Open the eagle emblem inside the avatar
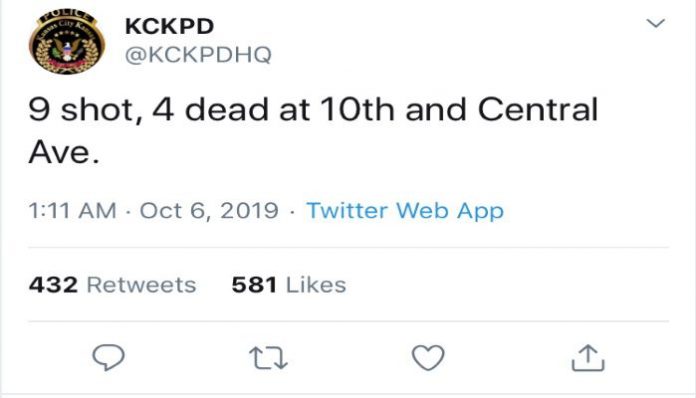The image size is (696, 398). point(67,50)
